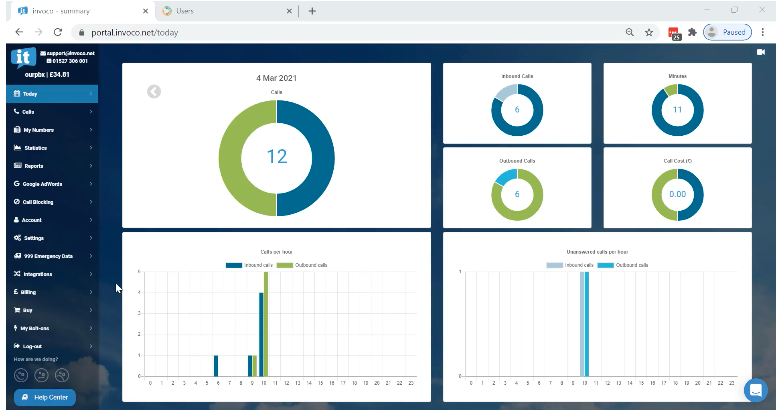Screen dimensions: 776x410
Task: Click the Log-out exit icon
Action: coord(17,346)
